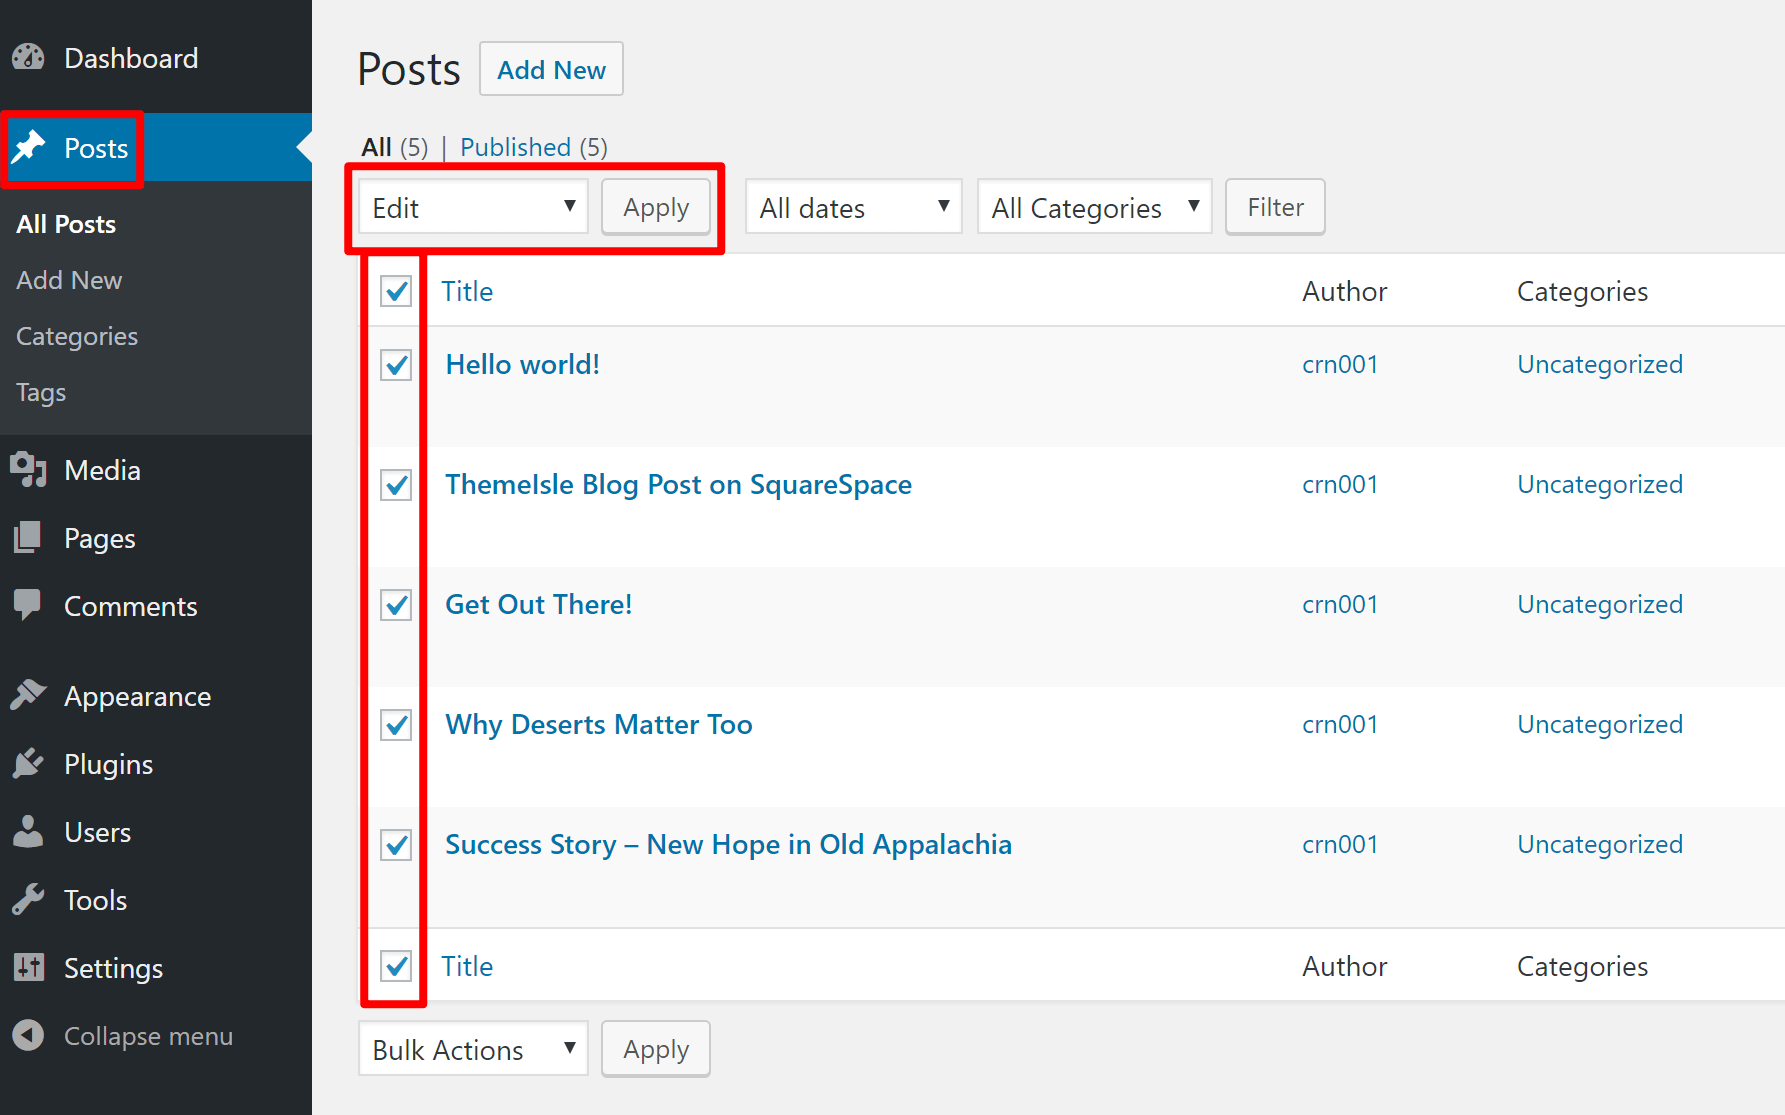This screenshot has height=1115, width=1785.
Task: Open Pages via the pages icon
Action: (x=28, y=537)
